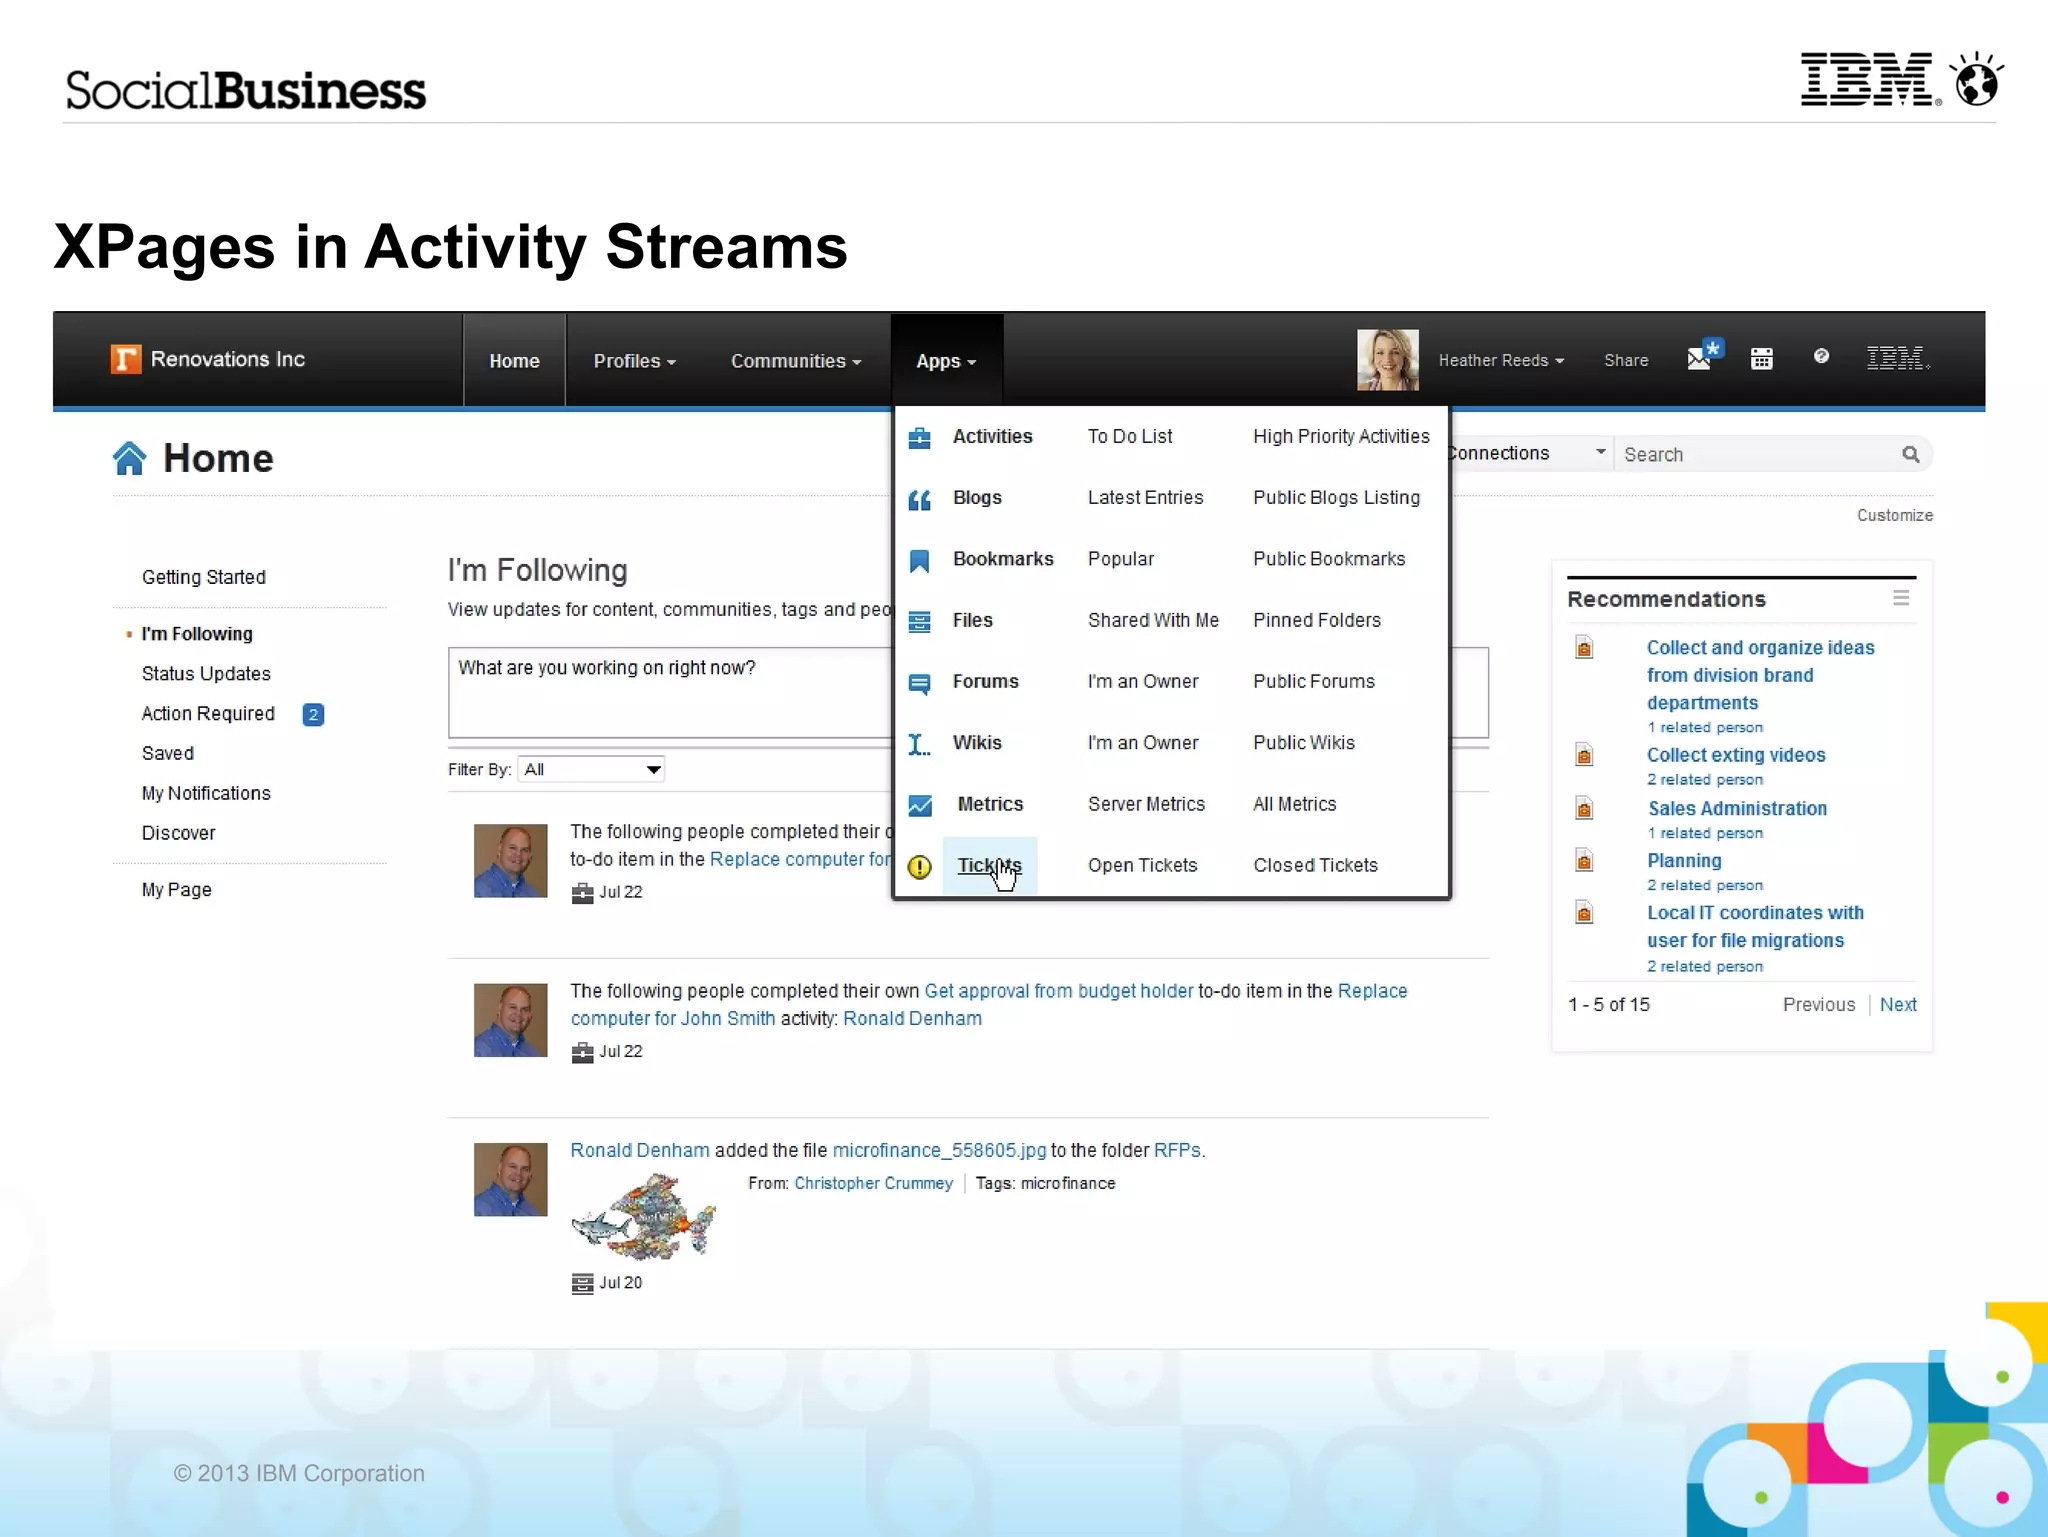
Task: Open the Filter By All dropdown
Action: pos(591,769)
